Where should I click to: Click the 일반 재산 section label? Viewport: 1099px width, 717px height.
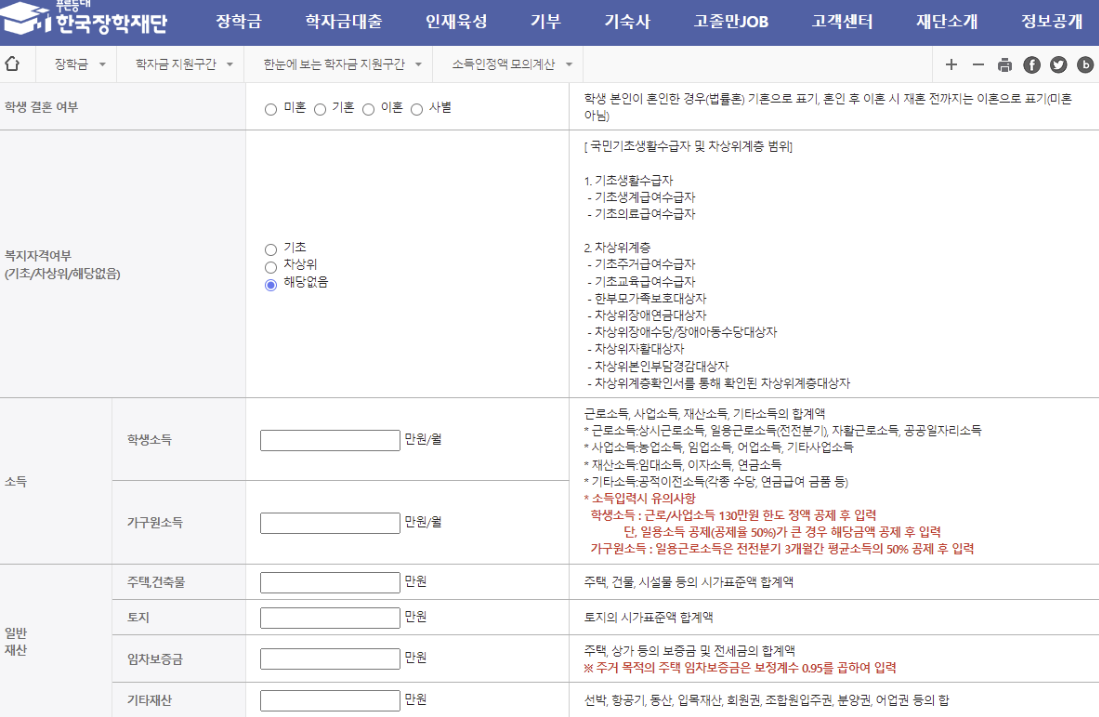[15, 641]
